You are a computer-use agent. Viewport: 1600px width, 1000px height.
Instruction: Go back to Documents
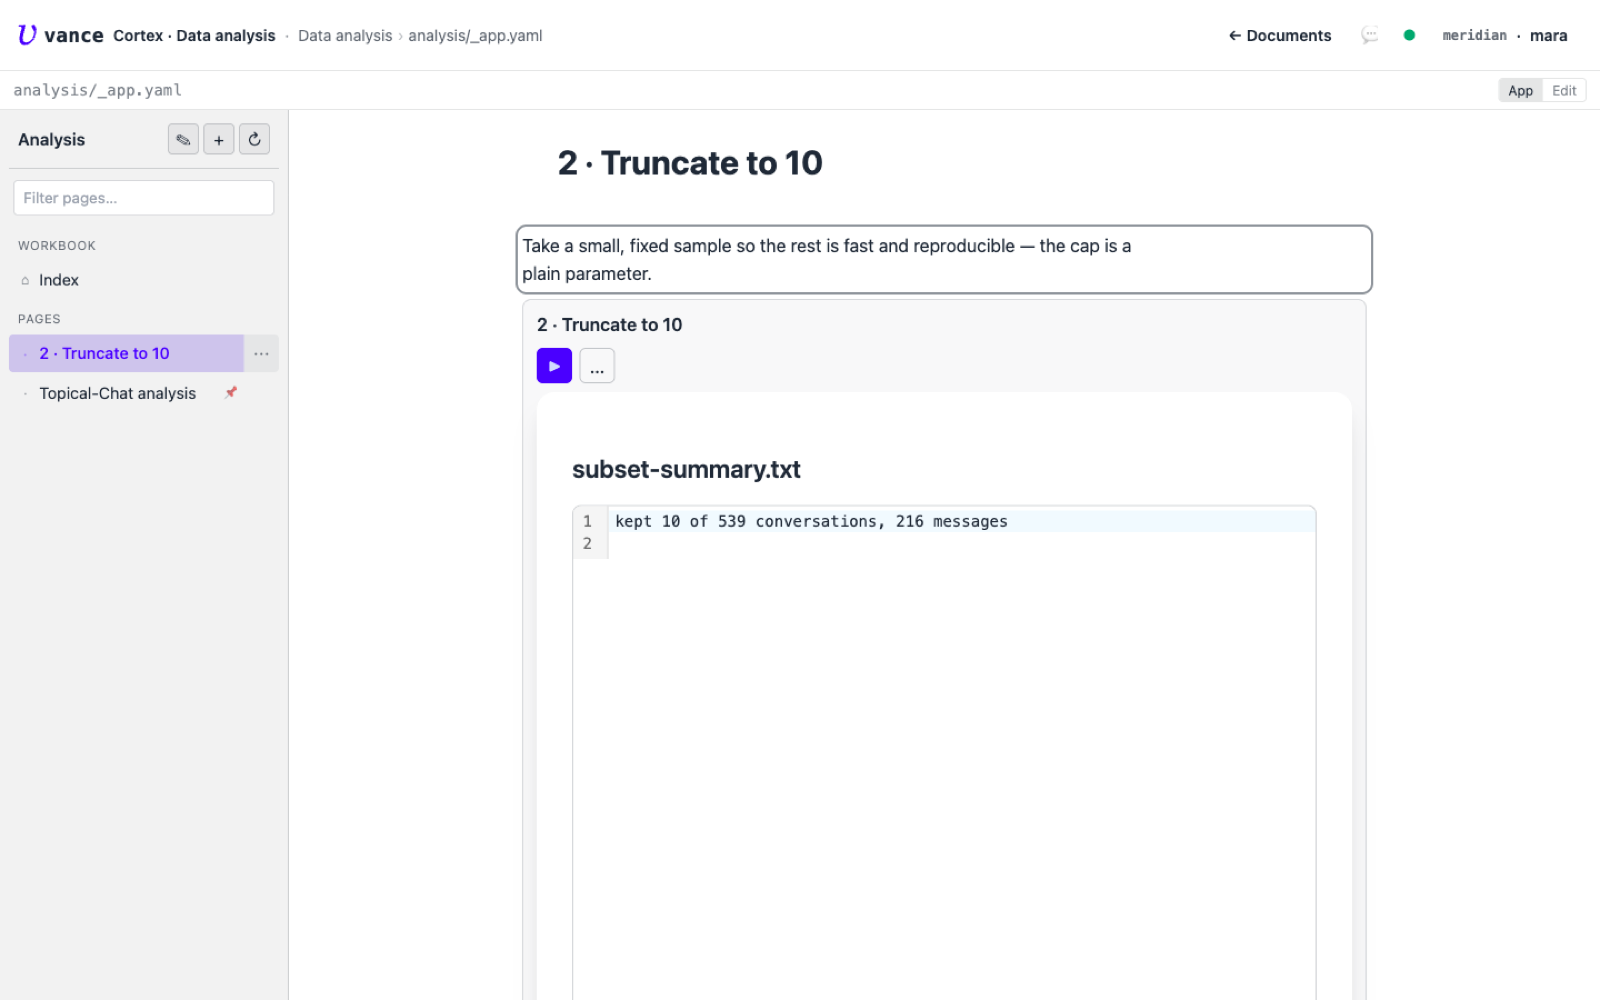(1280, 35)
